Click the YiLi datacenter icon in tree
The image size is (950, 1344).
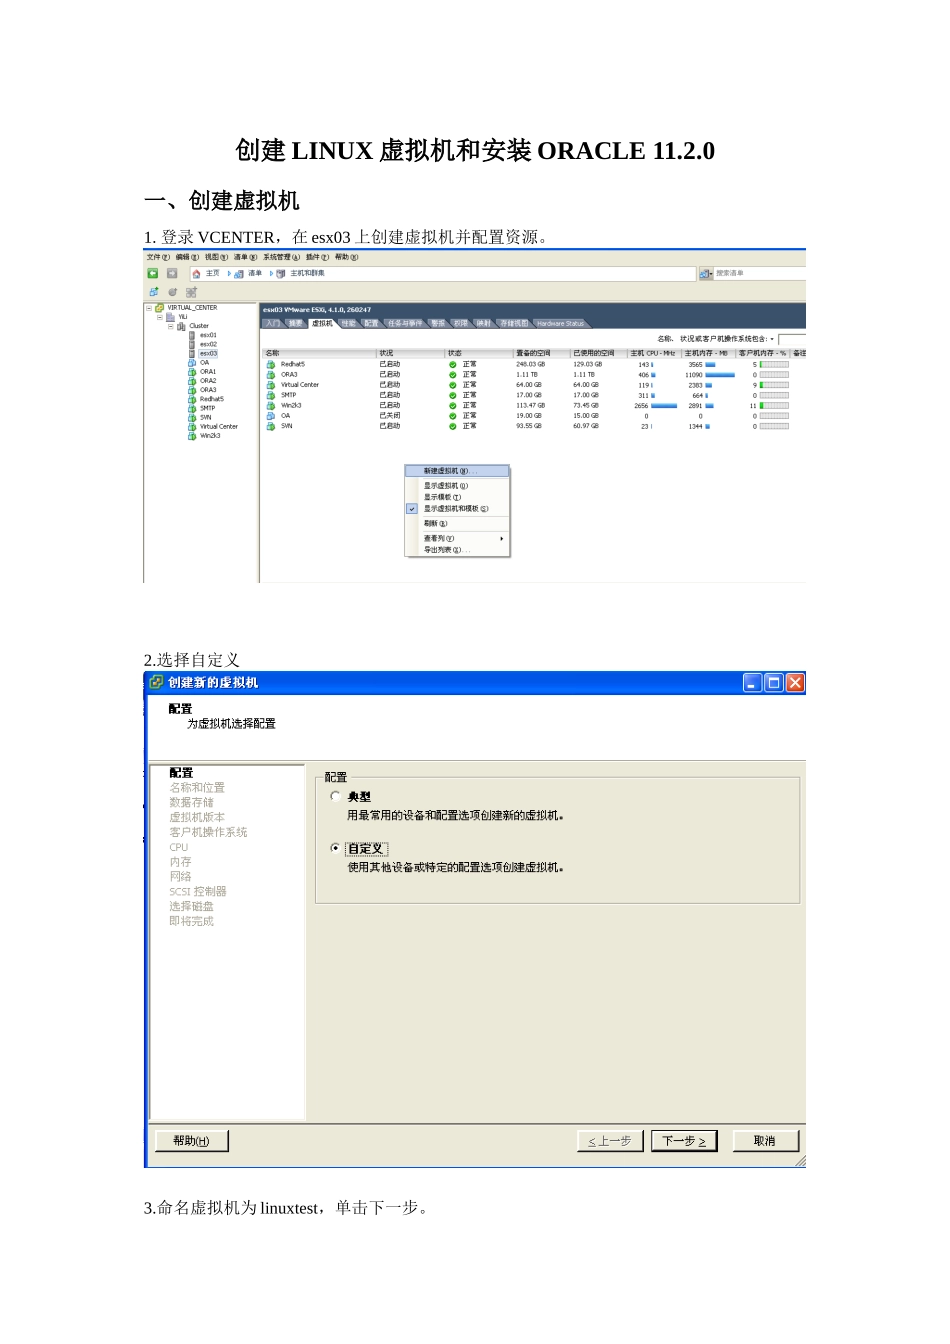pyautogui.click(x=170, y=317)
